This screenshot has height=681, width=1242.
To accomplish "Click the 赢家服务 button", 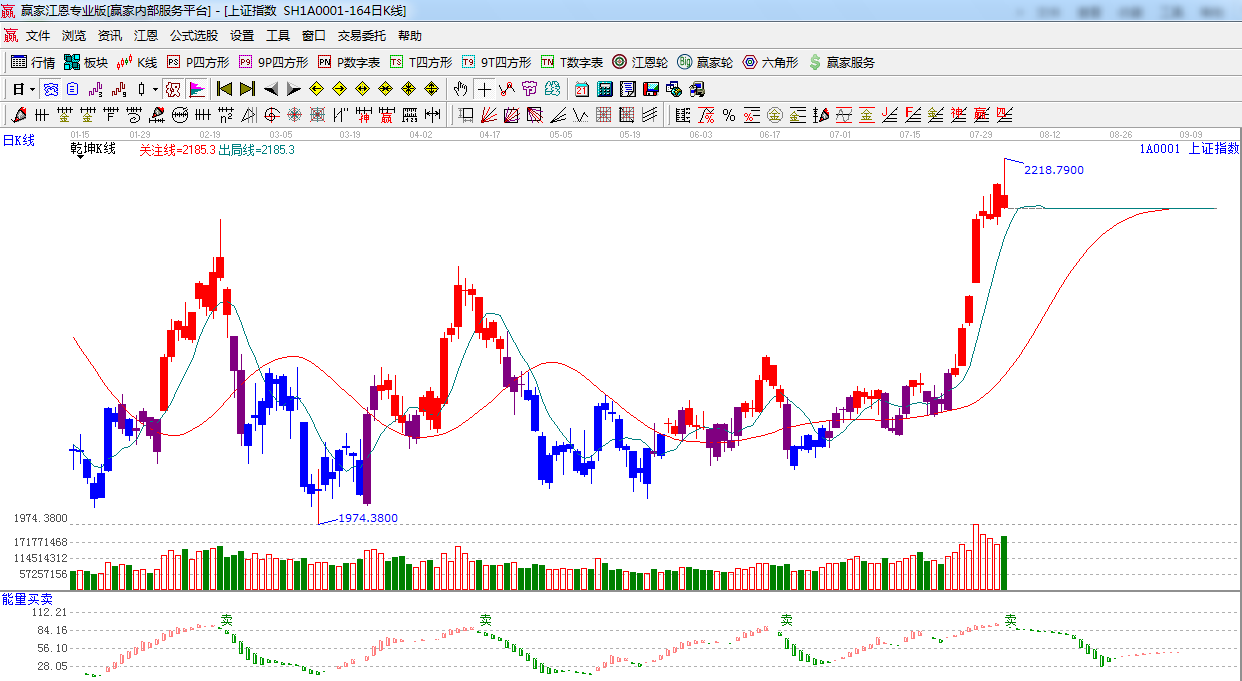I will click(x=841, y=62).
